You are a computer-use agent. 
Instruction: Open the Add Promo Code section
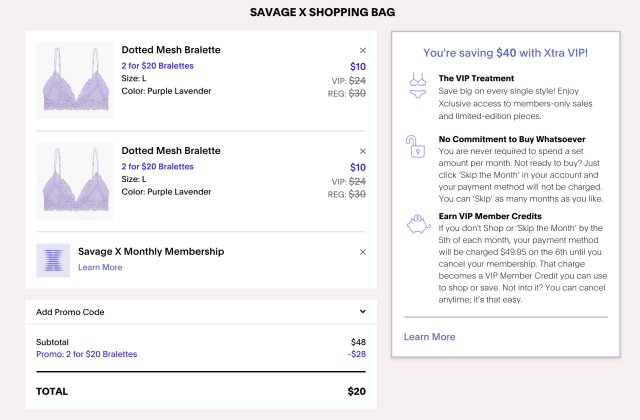coord(70,312)
